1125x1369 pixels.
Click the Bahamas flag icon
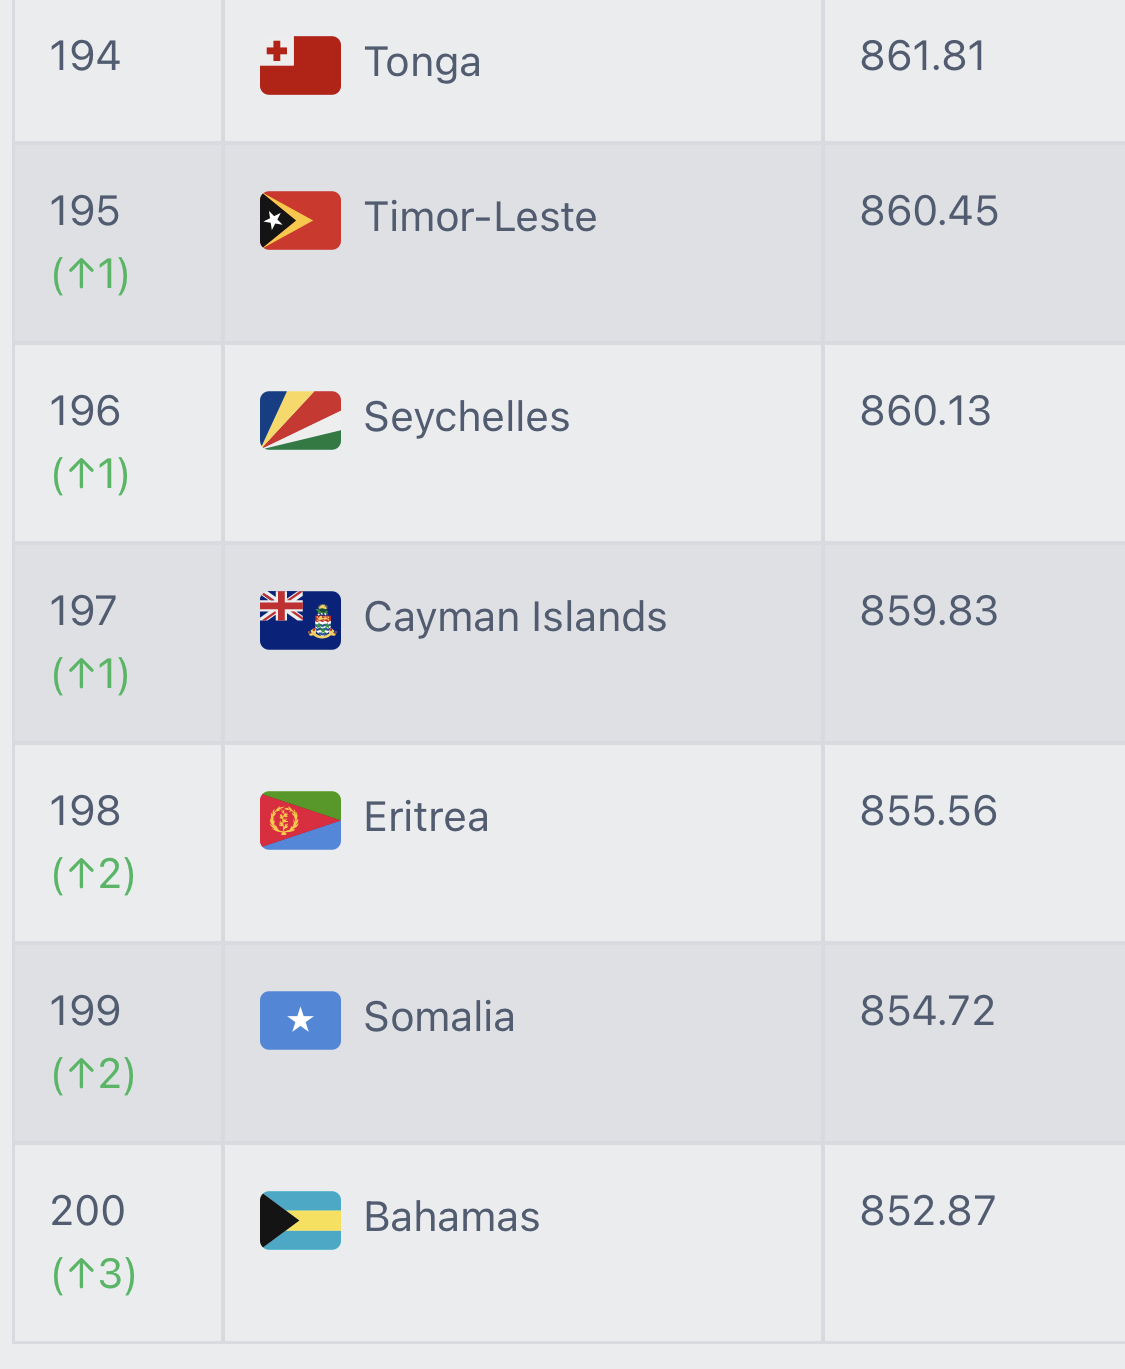(300, 1220)
